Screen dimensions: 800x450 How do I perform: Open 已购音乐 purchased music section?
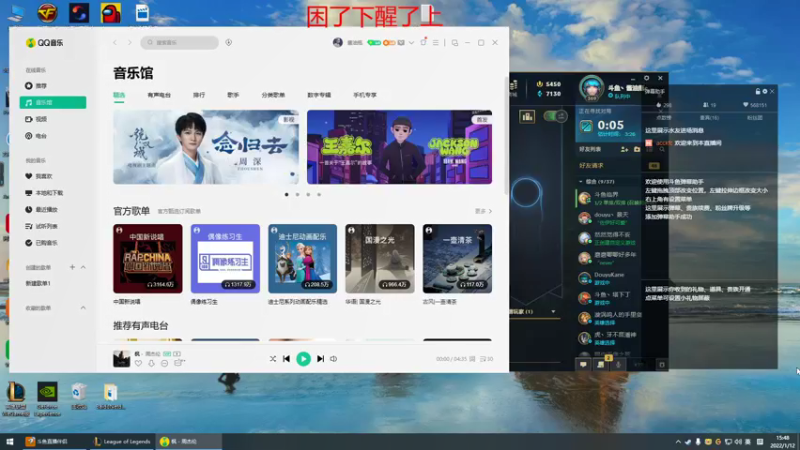pos(41,243)
